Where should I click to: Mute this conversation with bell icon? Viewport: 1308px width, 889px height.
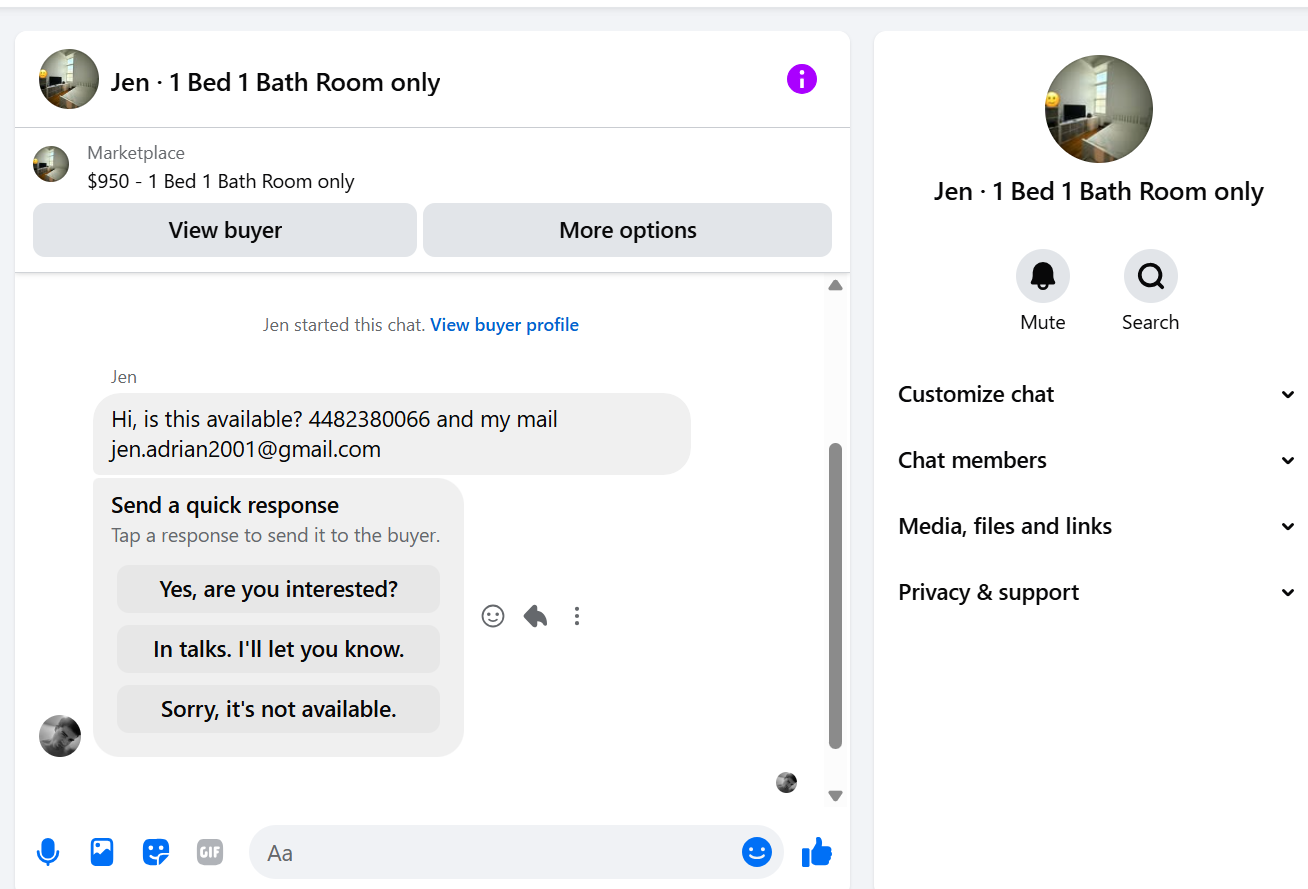coord(1043,276)
